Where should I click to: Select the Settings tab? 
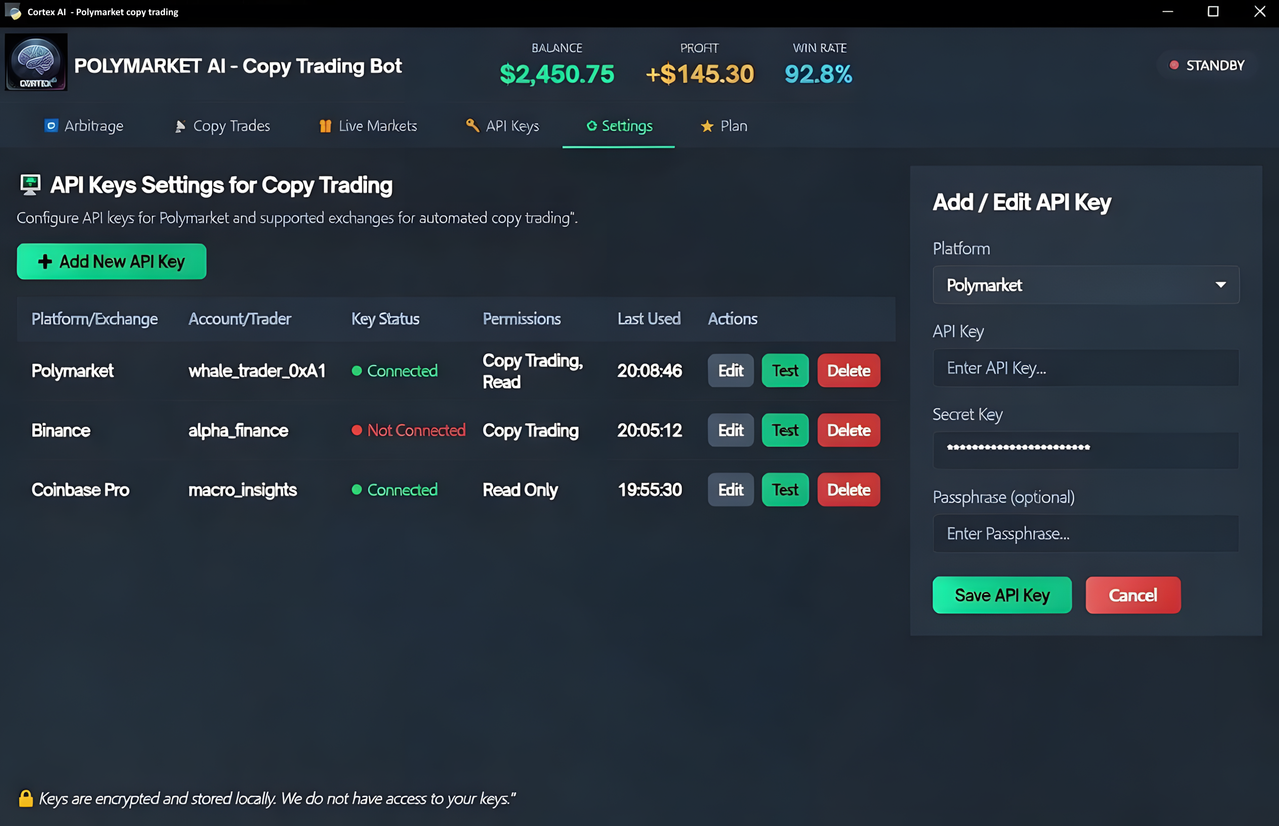coord(619,126)
